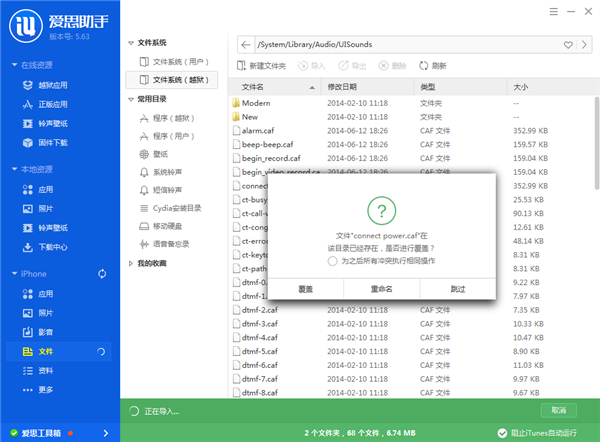Image resolution: width=600 pixels, height=442 pixels.
Task: Open 程序（越狱） directory
Action: click(167, 118)
